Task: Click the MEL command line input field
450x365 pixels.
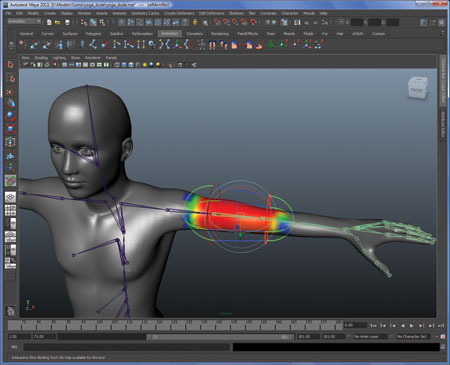Action: point(127,347)
